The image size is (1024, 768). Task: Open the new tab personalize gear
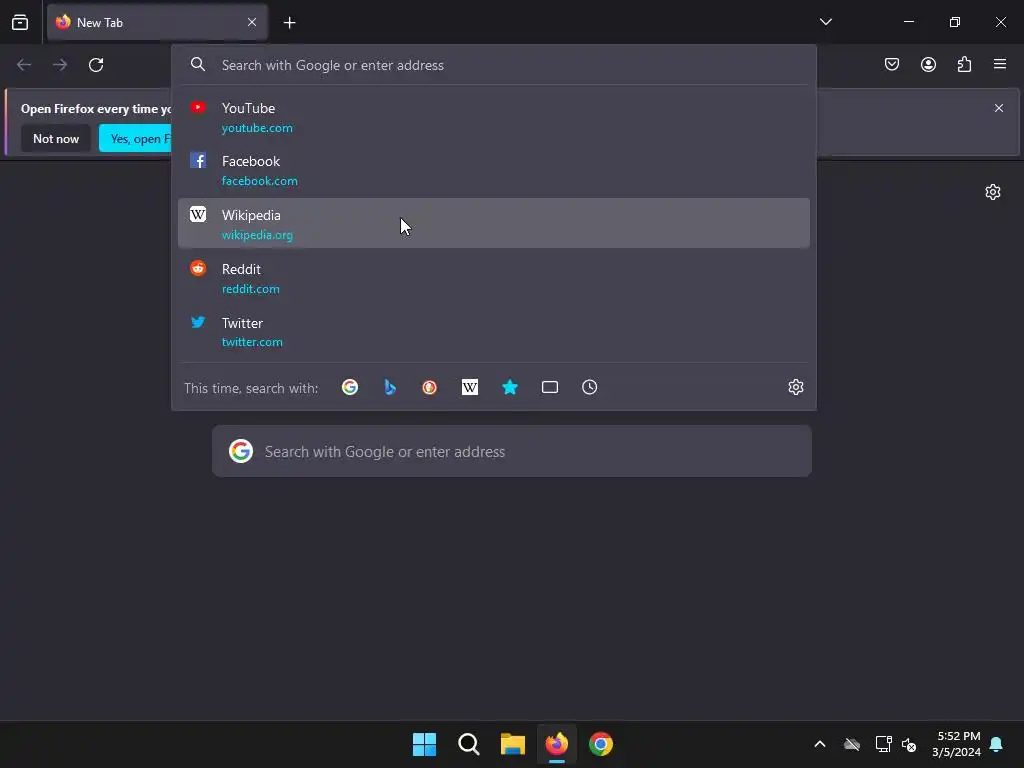(993, 192)
